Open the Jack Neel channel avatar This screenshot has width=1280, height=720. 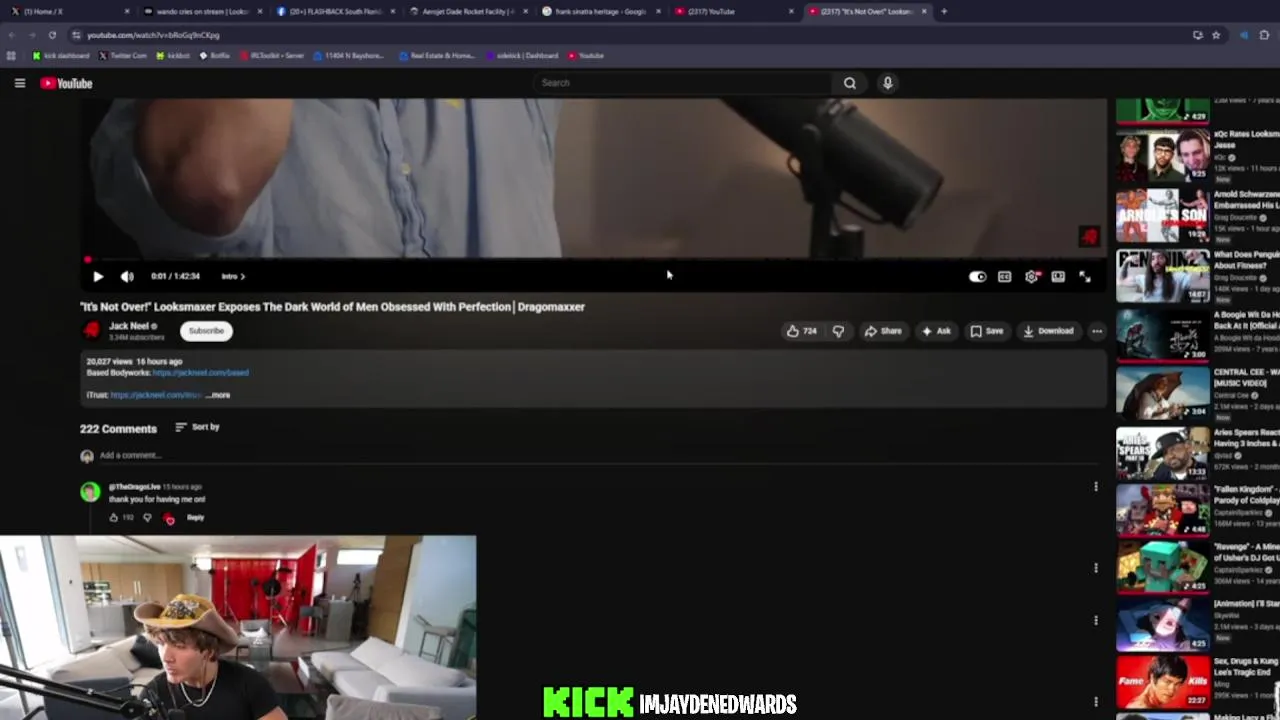click(x=92, y=330)
